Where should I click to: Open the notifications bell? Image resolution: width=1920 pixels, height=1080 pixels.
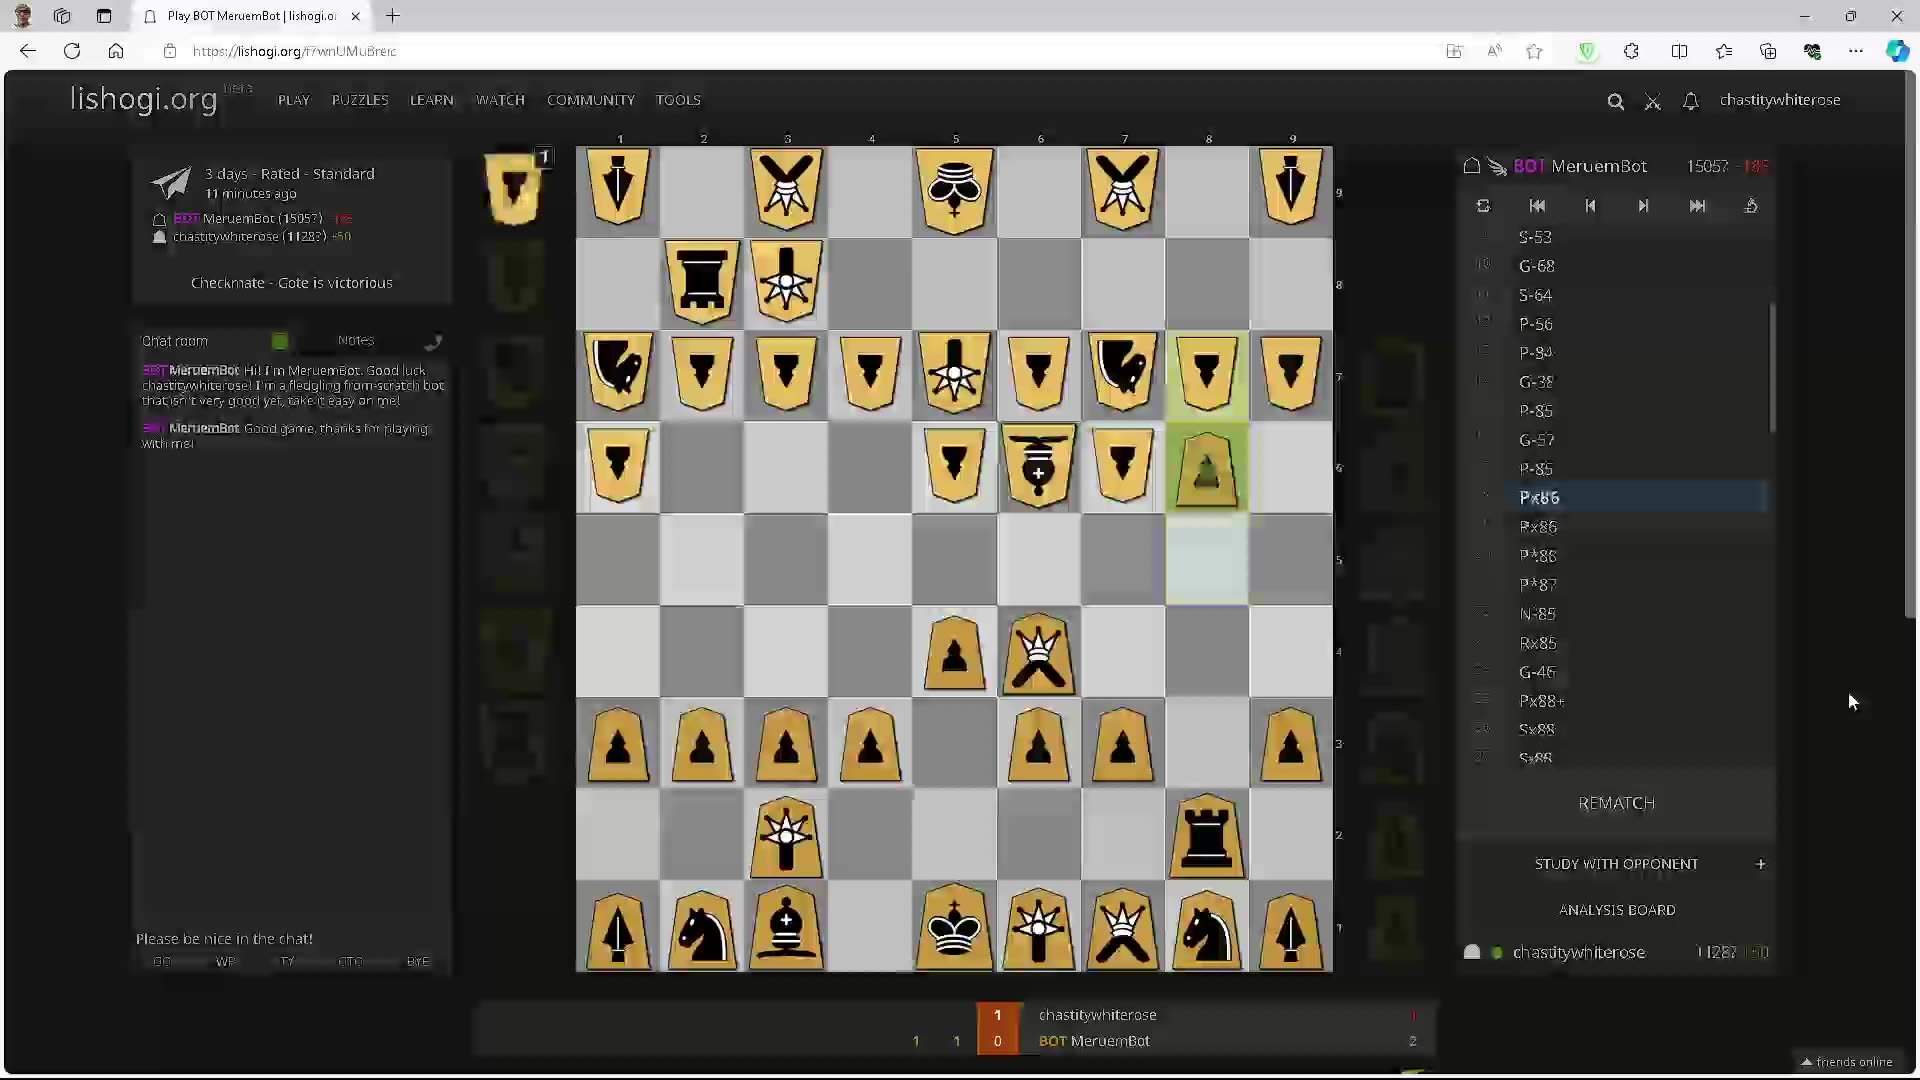[1691, 101]
